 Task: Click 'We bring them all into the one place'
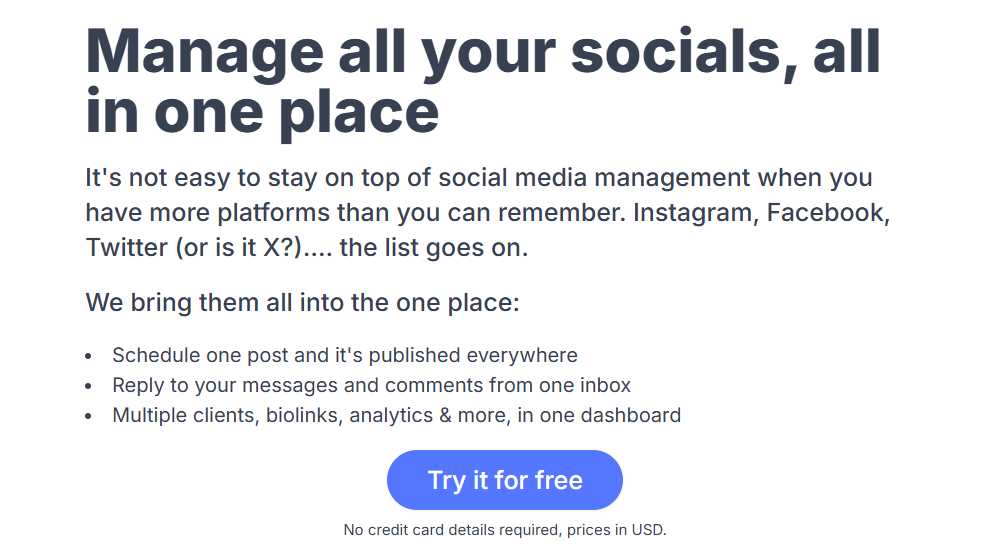point(302,302)
